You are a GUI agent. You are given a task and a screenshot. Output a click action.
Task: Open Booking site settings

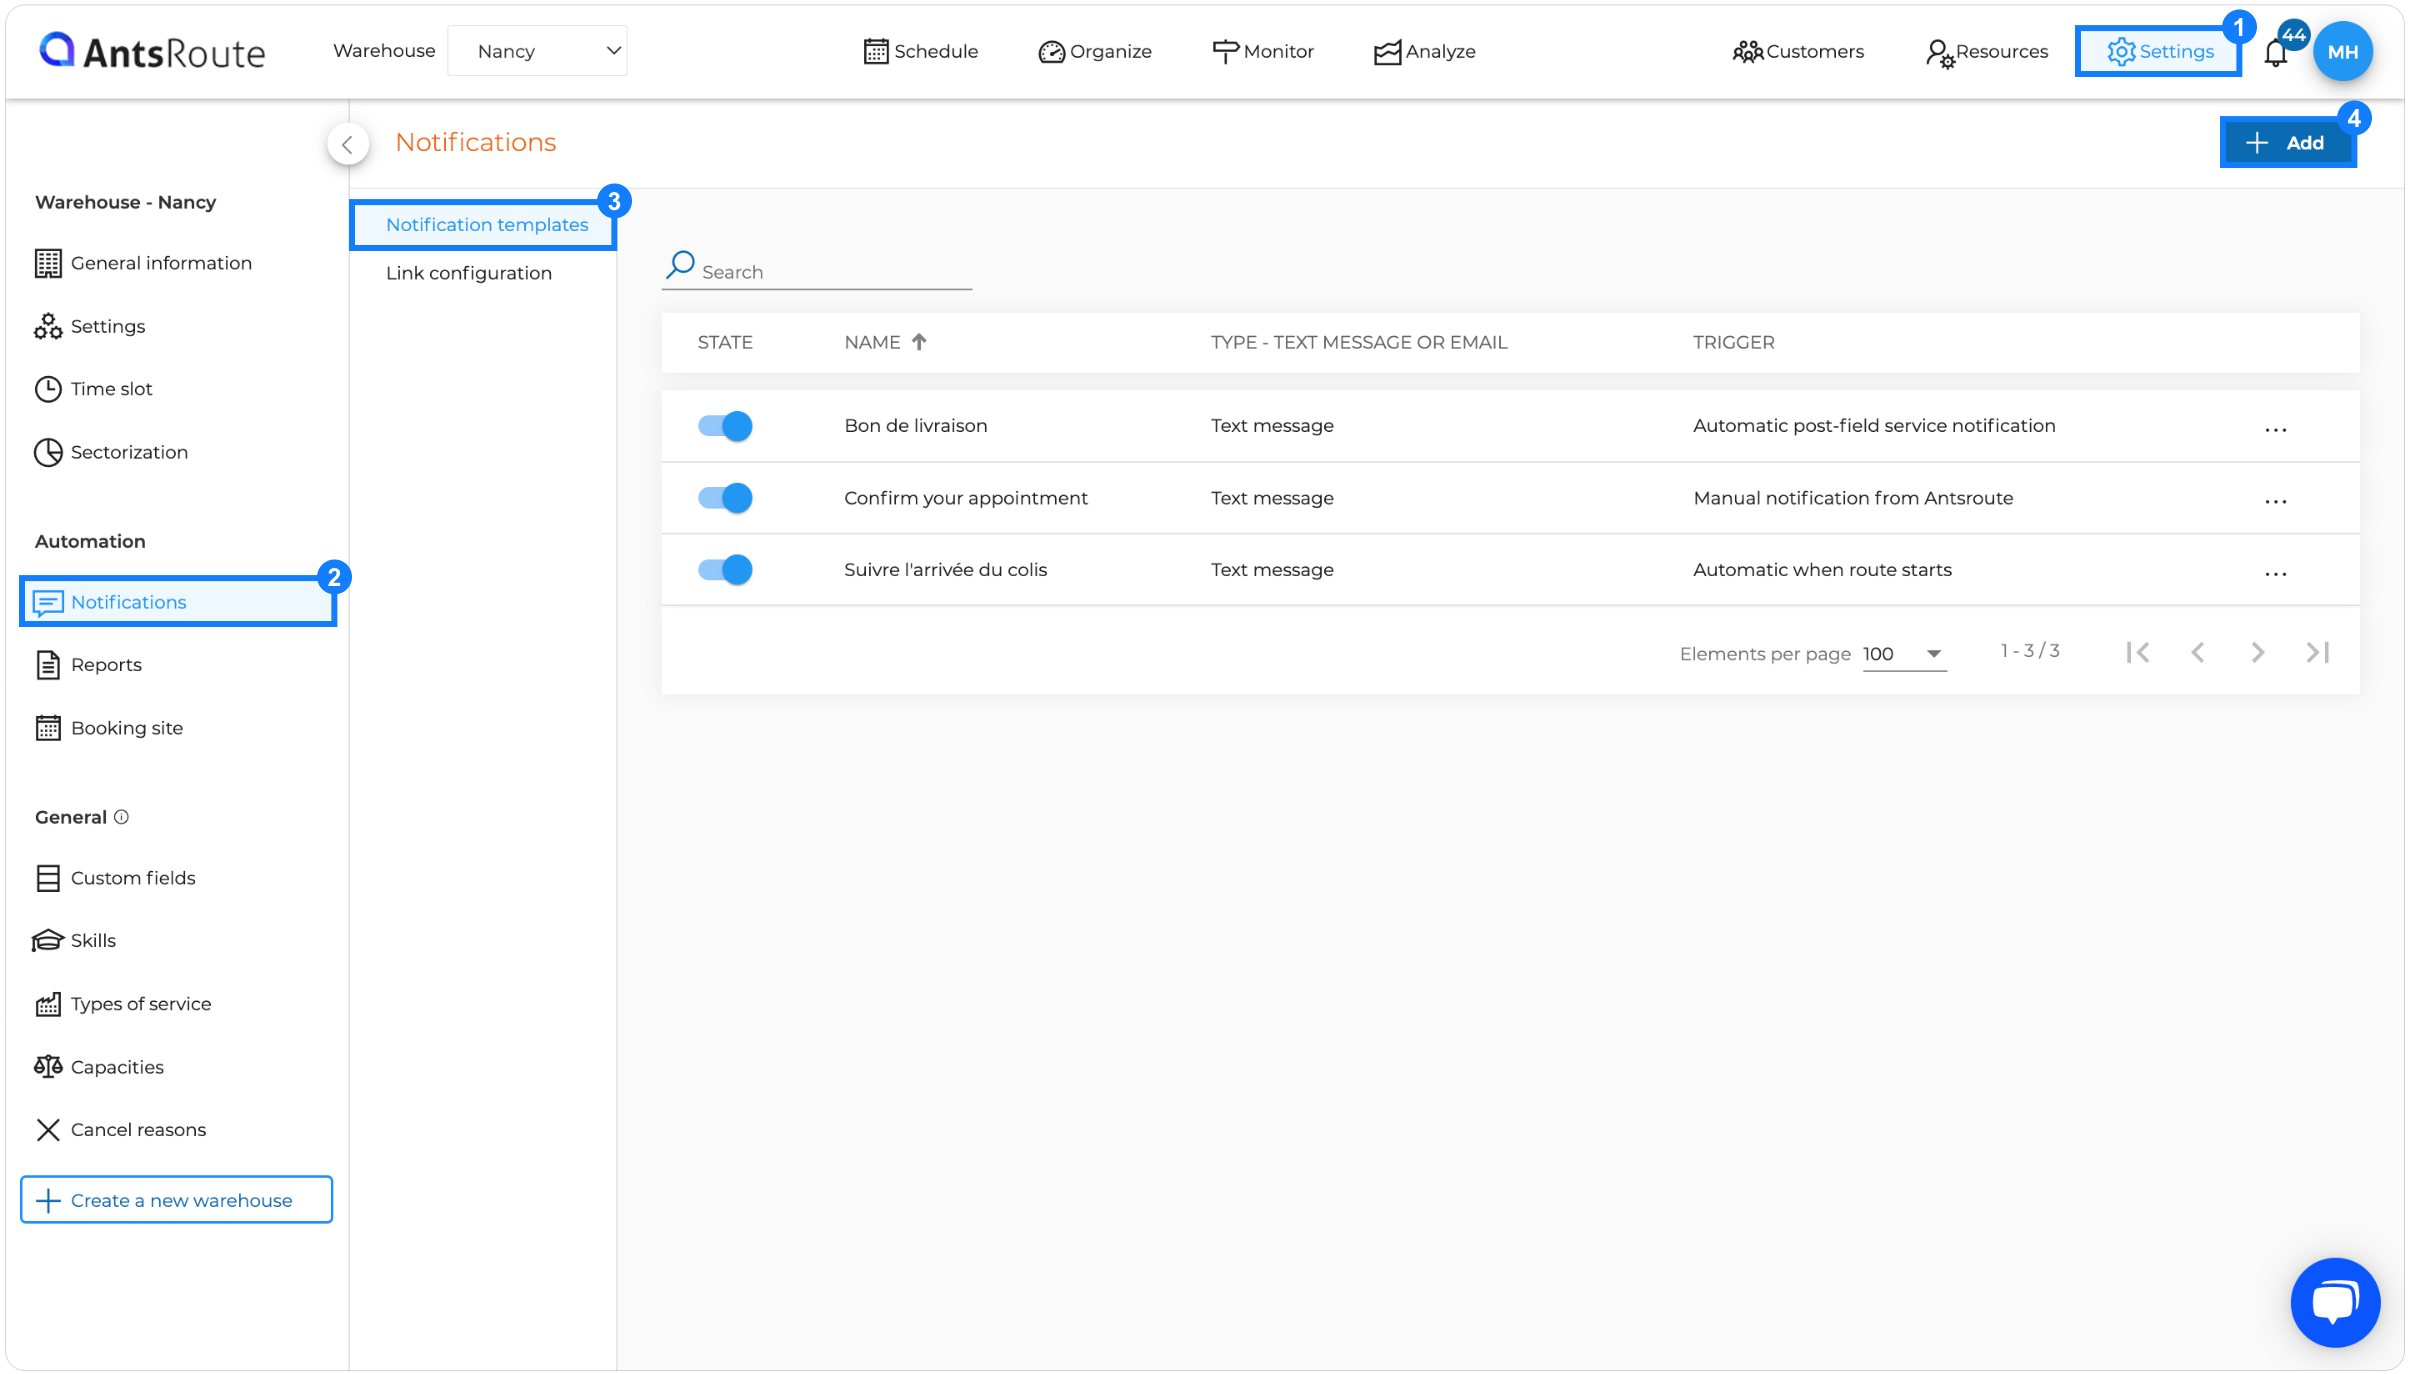coord(109,728)
